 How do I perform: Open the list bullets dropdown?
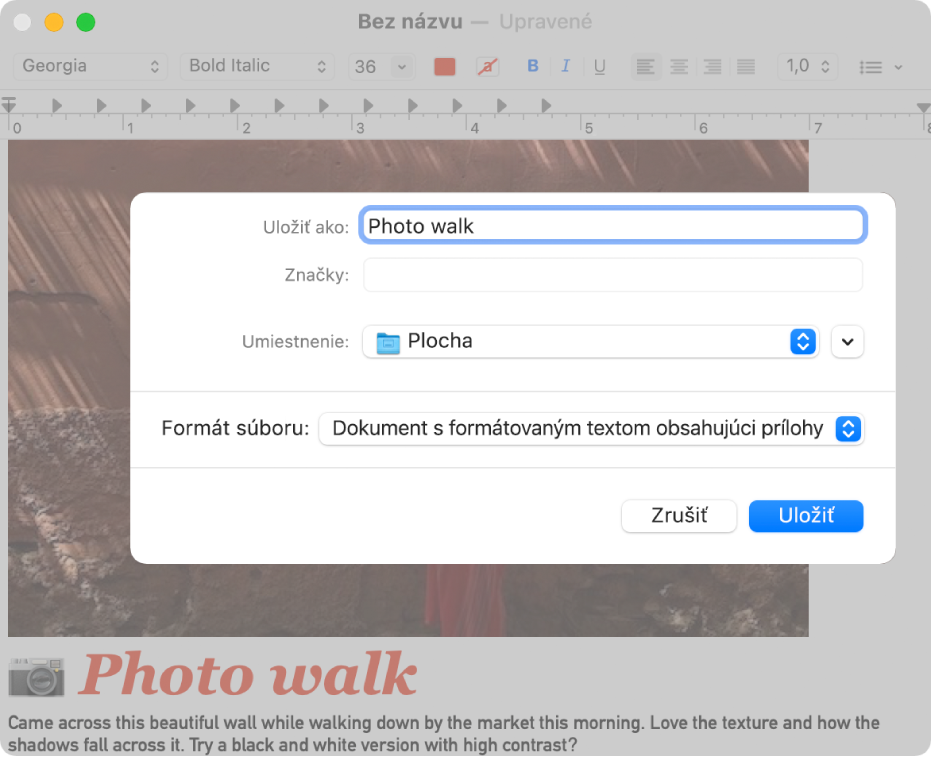(881, 67)
